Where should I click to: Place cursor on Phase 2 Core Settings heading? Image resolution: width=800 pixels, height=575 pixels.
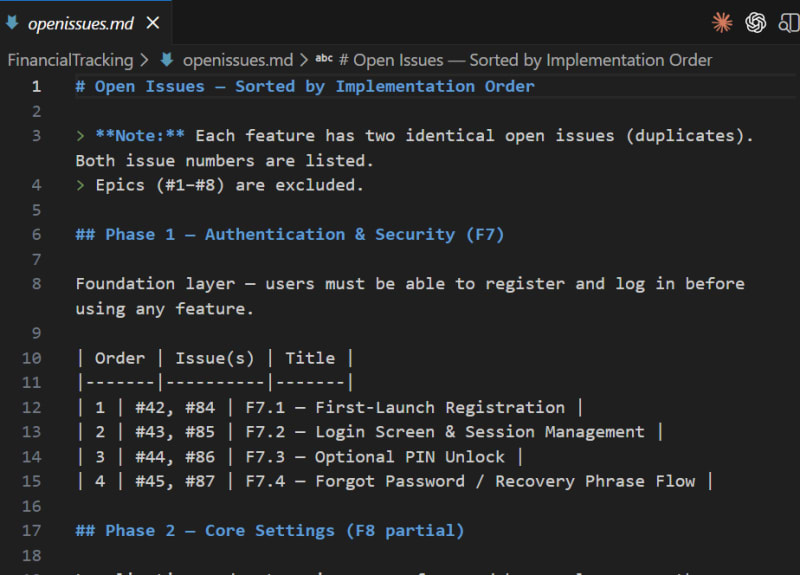pos(270,530)
